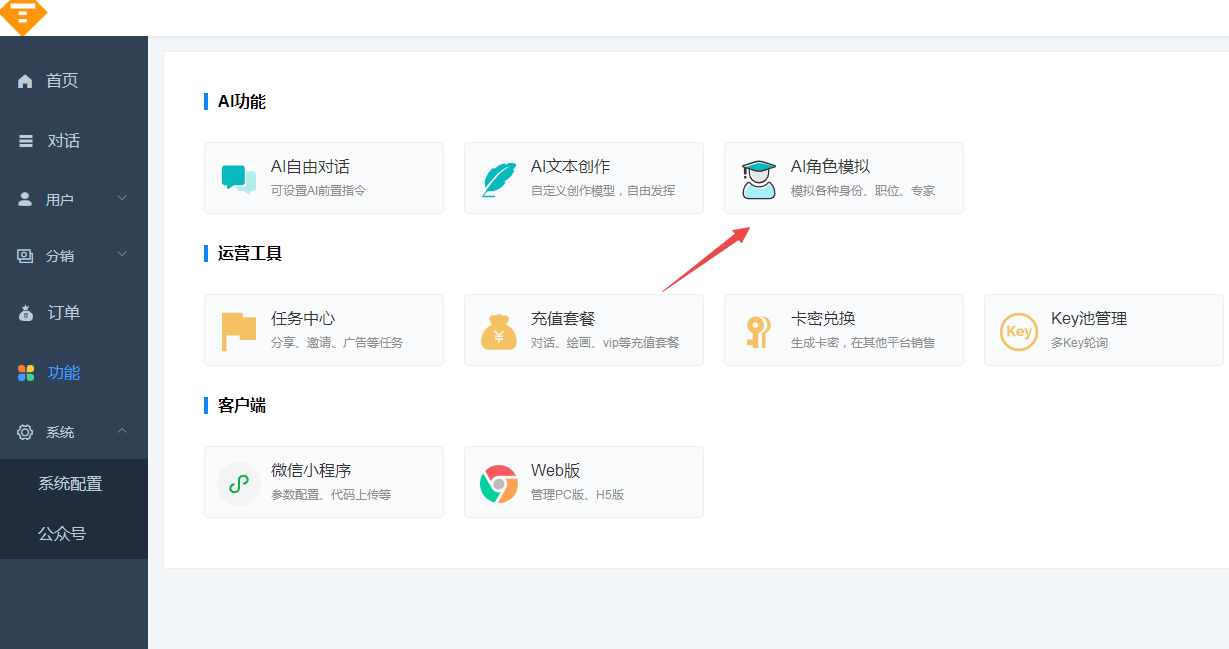Open the Key池管理 card title

[1089, 319]
